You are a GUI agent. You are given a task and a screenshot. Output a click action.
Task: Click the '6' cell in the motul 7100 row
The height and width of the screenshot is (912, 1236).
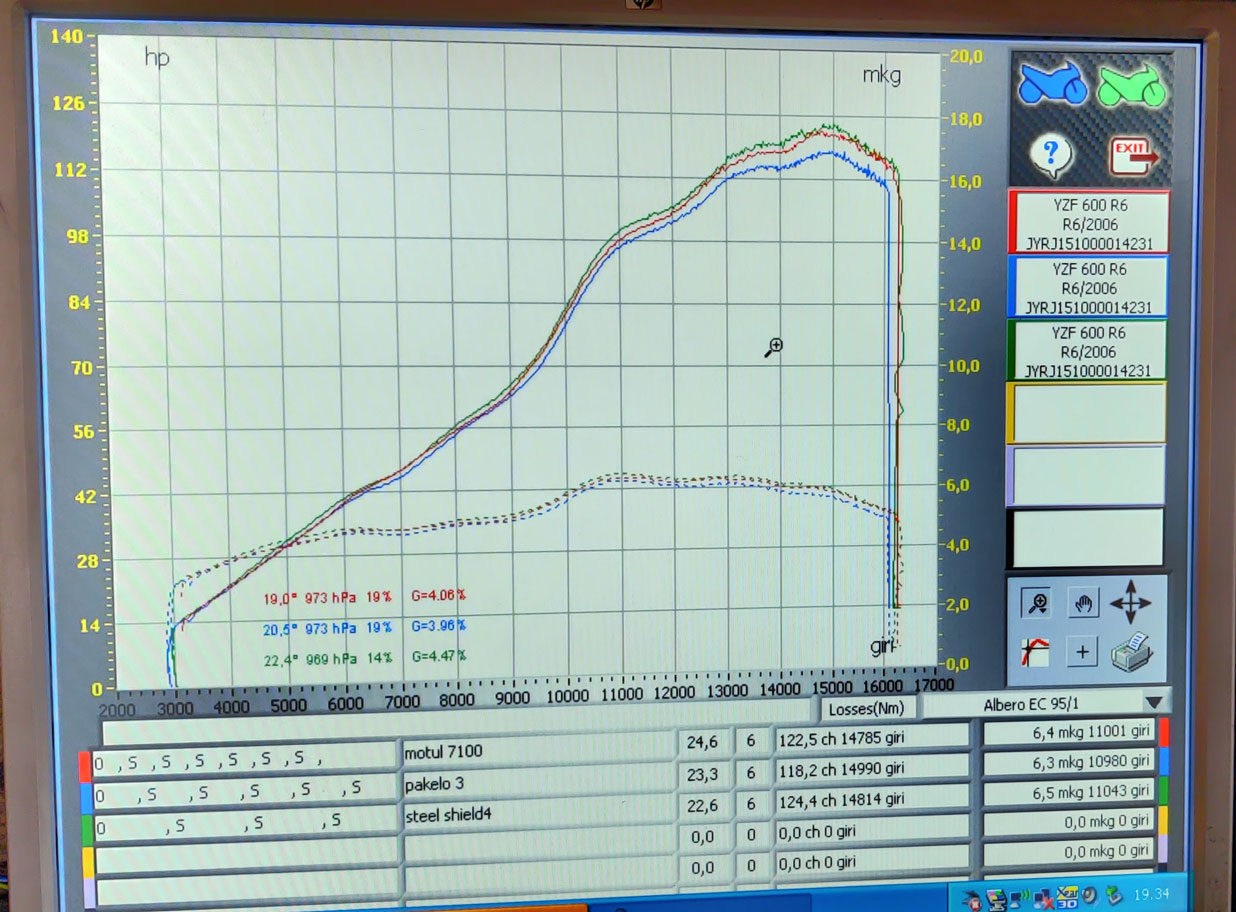point(751,742)
